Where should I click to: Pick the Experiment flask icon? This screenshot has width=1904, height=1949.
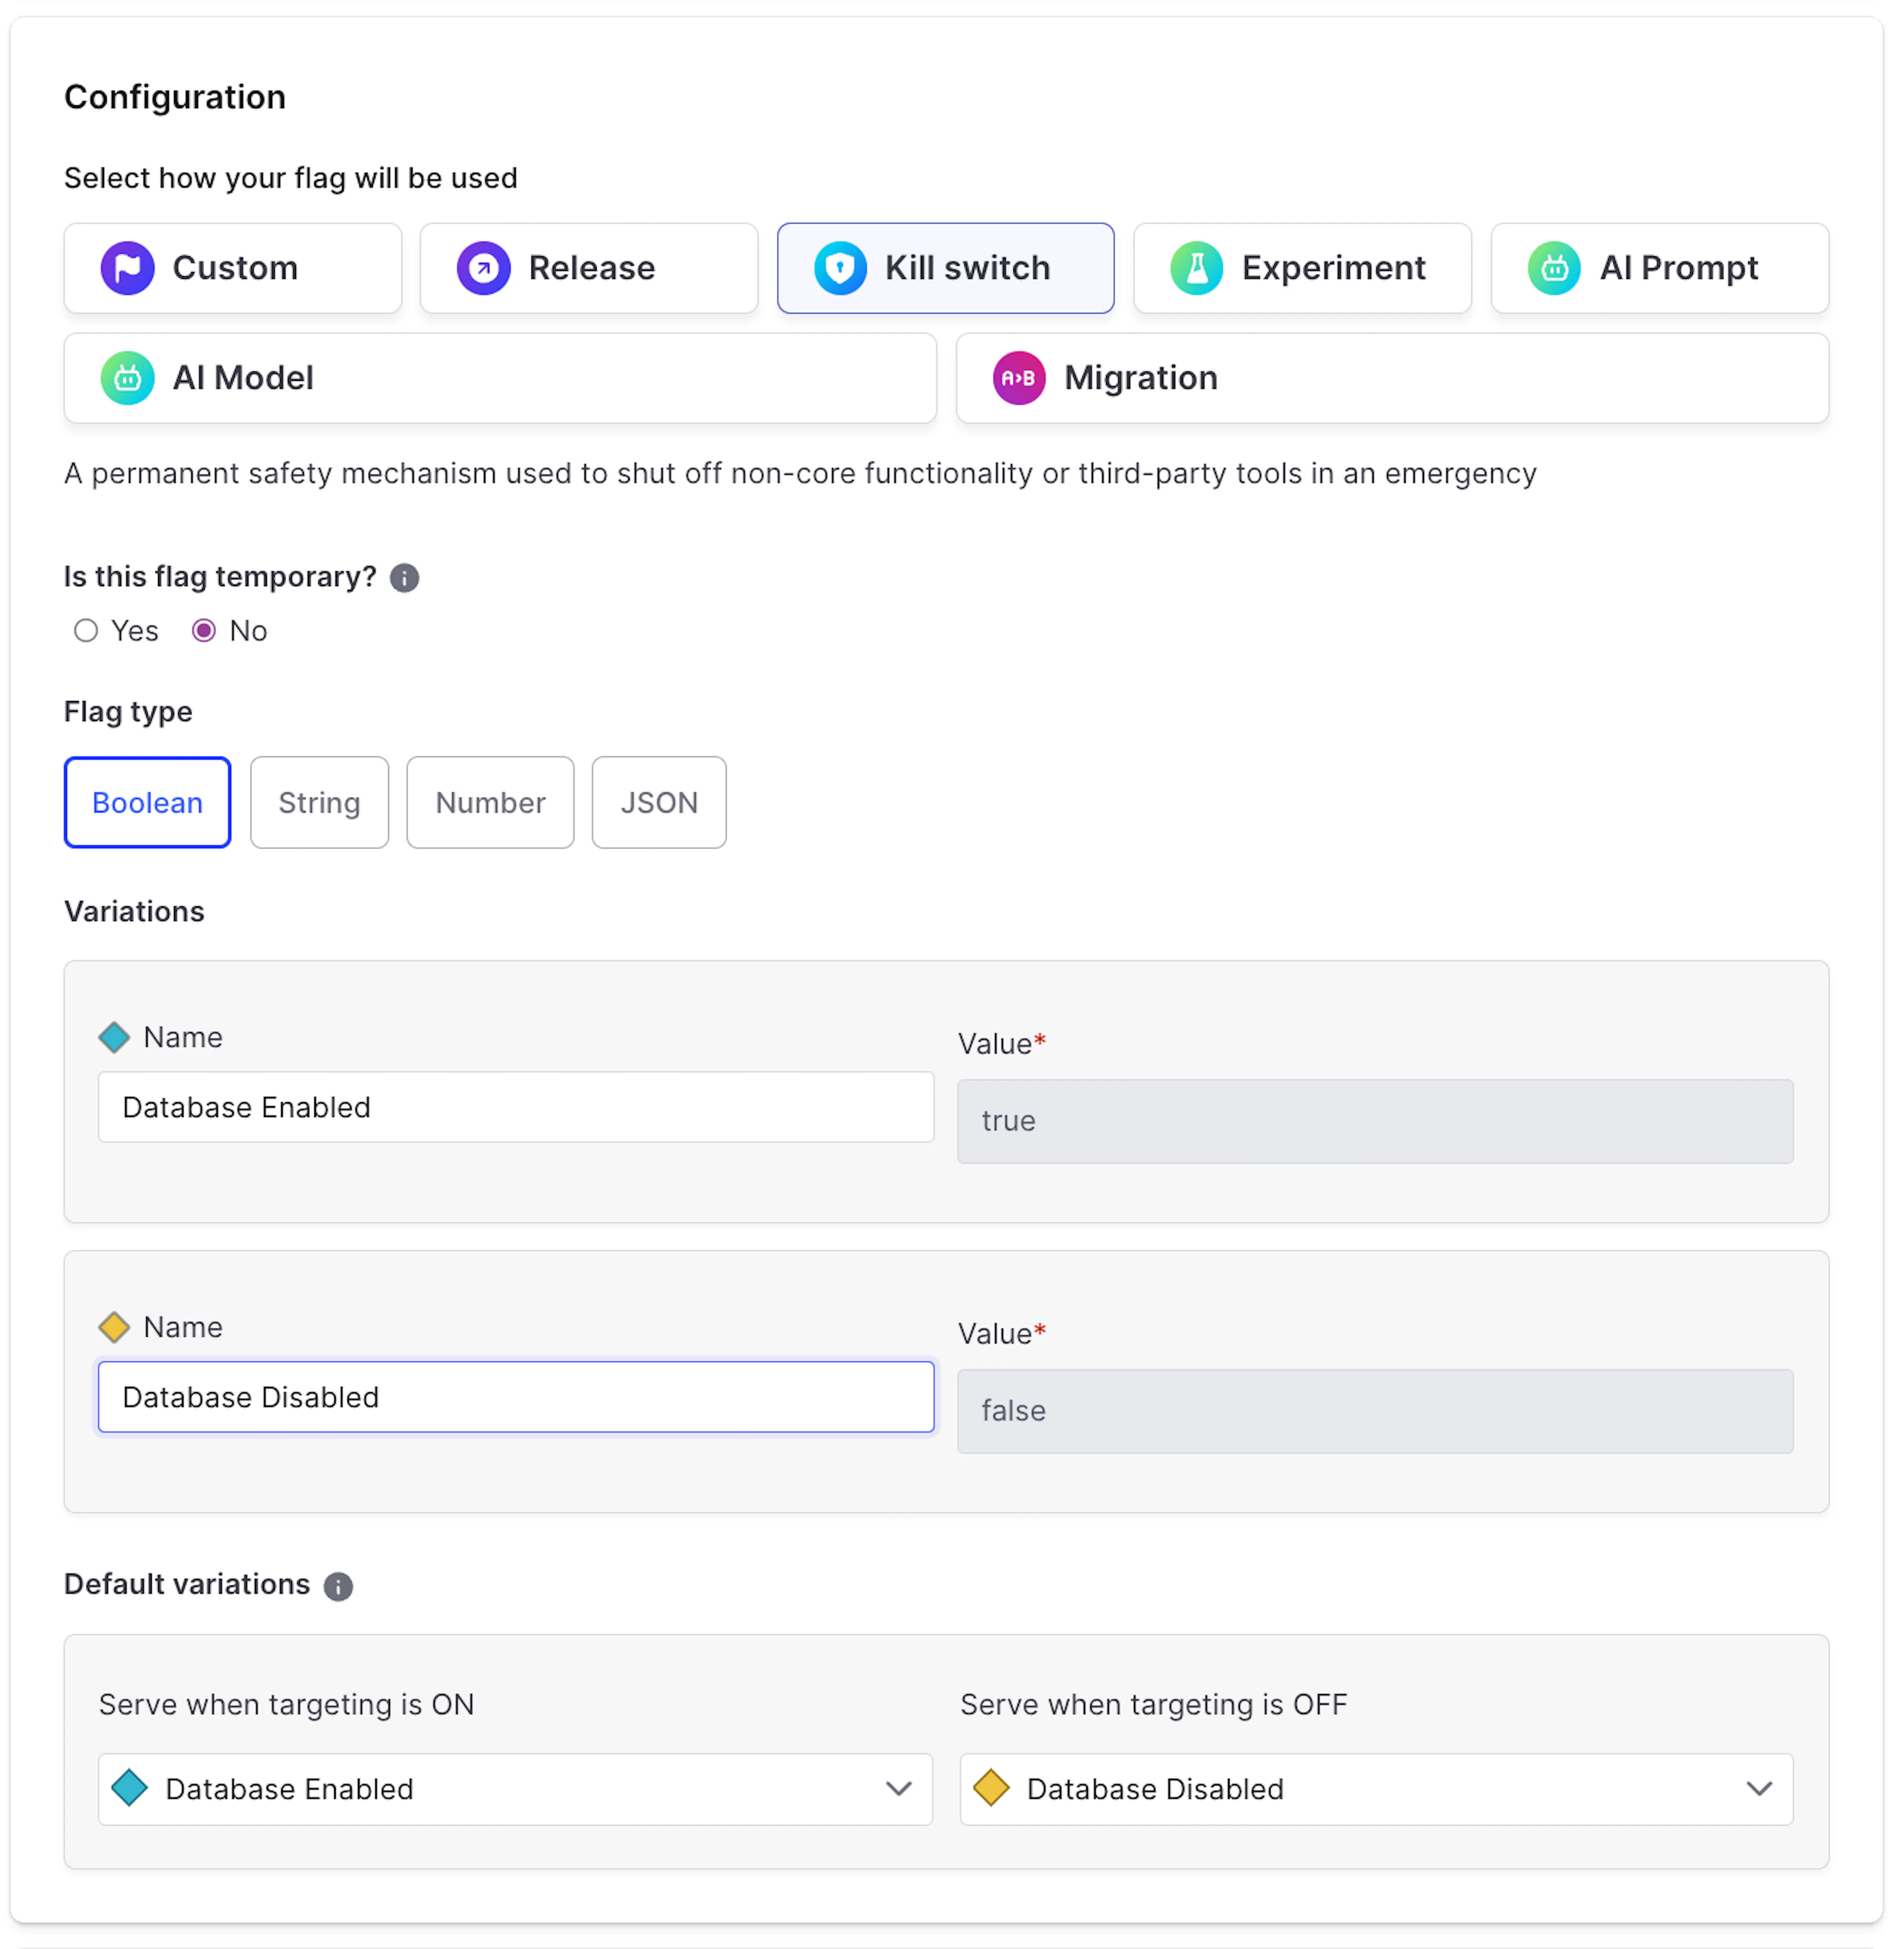point(1196,268)
